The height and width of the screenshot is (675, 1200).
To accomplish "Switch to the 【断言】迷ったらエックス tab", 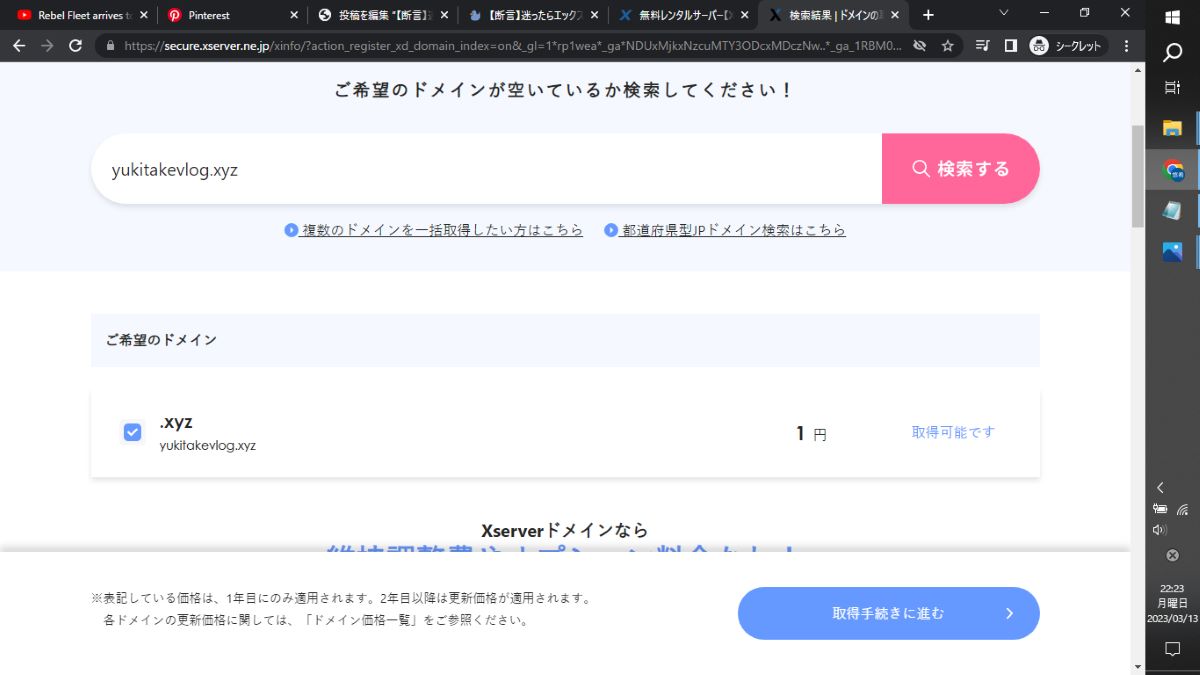I will coord(532,15).
